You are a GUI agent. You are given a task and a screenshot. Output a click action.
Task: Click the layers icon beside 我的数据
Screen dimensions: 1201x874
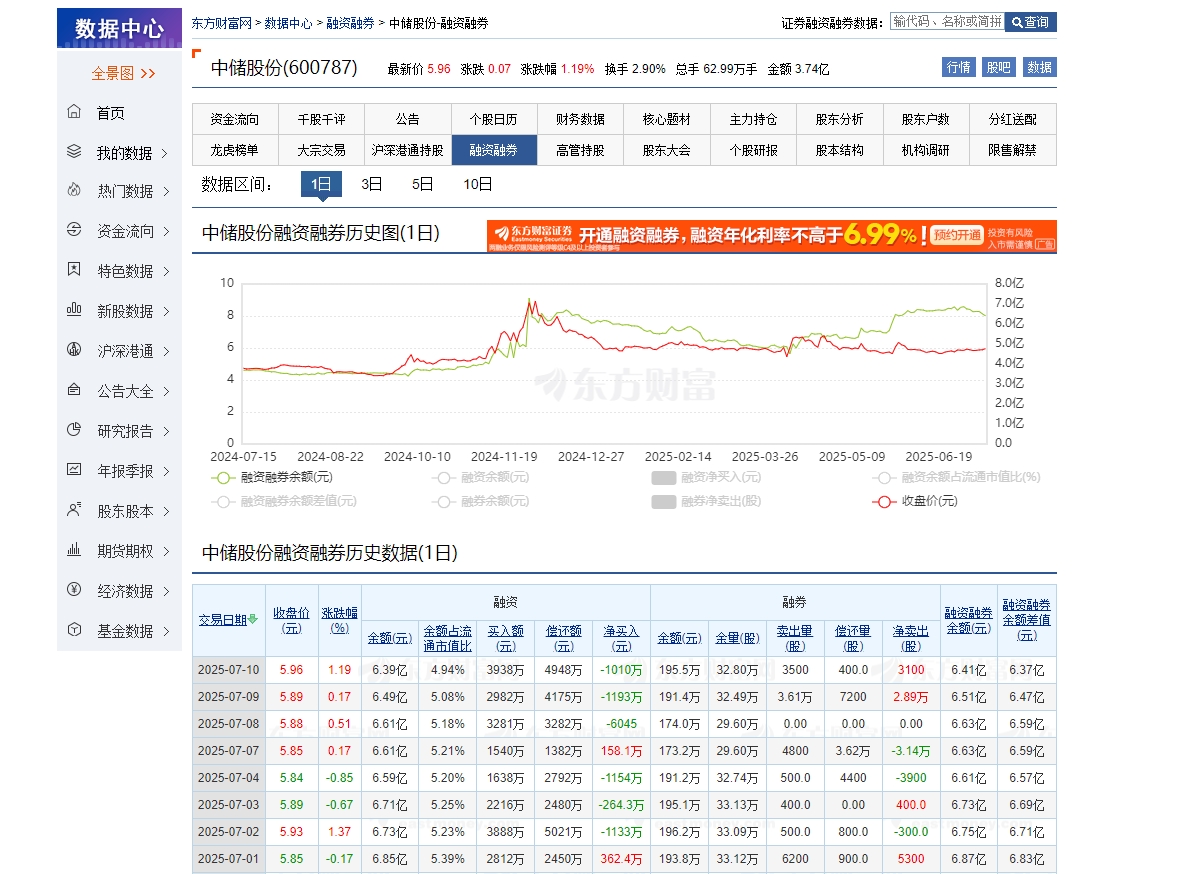pos(74,152)
